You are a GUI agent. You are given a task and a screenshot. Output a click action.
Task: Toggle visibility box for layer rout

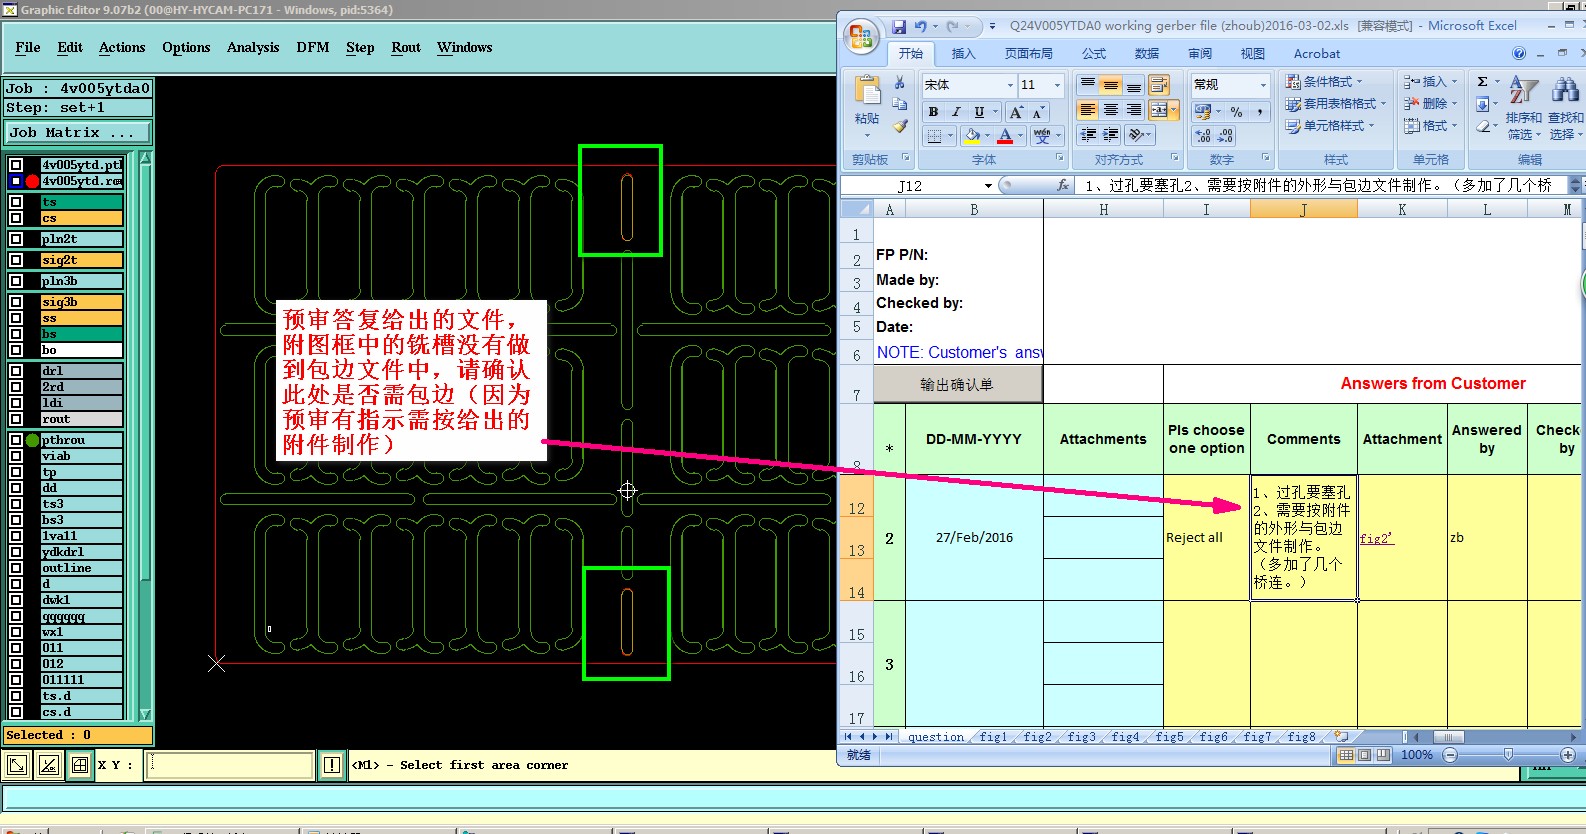pyautogui.click(x=16, y=419)
